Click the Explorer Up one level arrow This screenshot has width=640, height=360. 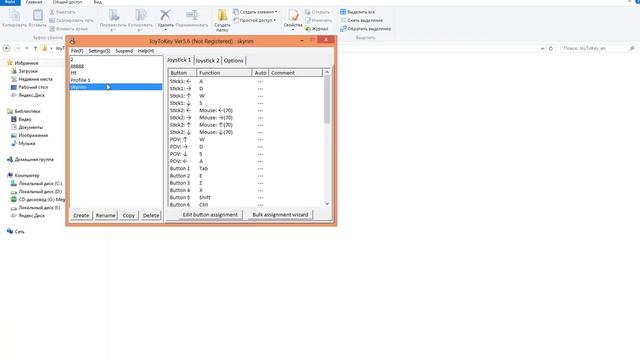(36, 48)
